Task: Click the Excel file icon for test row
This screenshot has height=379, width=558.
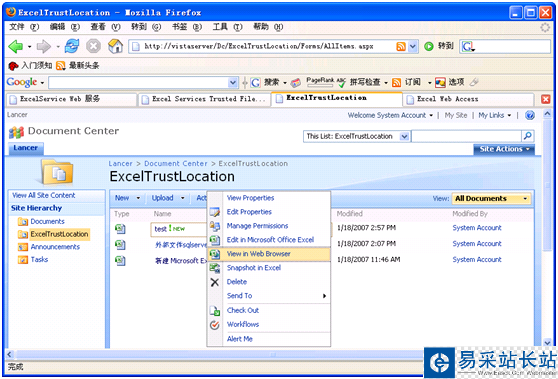Action: (120, 228)
